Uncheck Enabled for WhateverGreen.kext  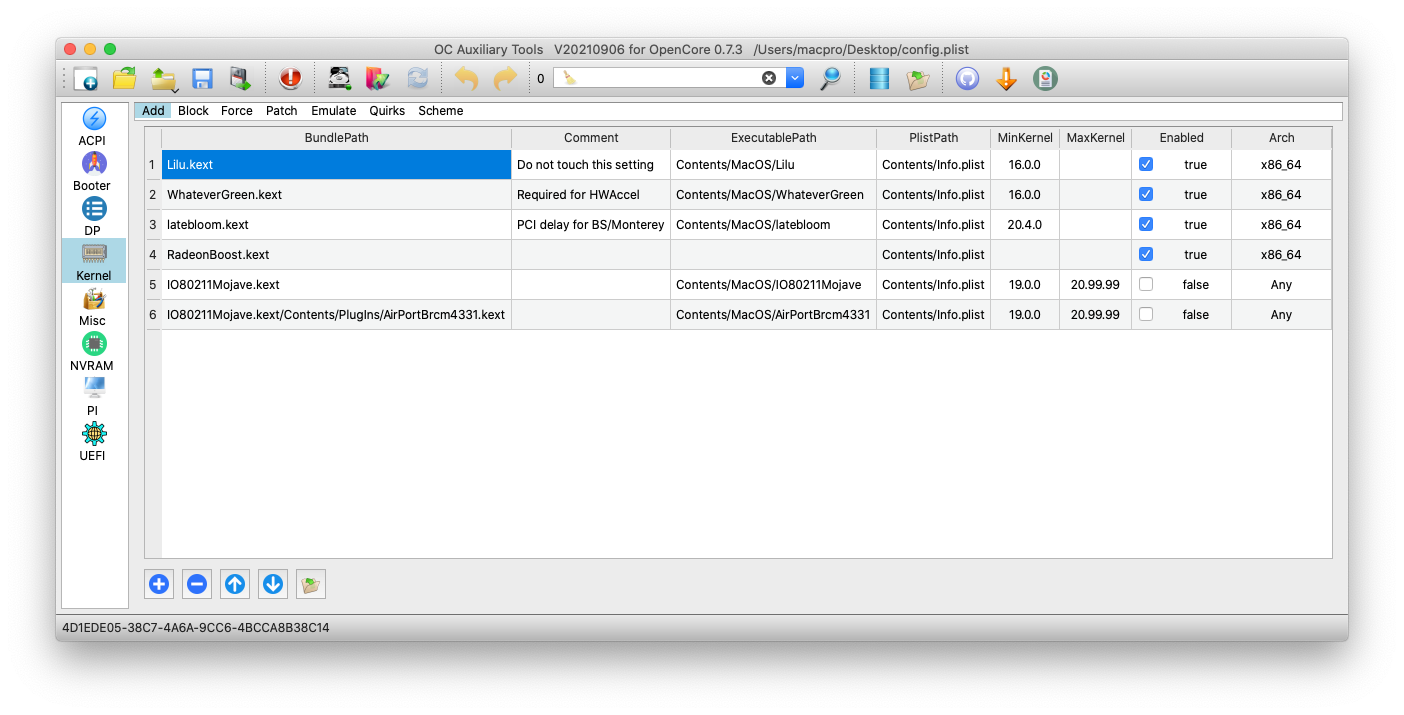pyautogui.click(x=1146, y=194)
